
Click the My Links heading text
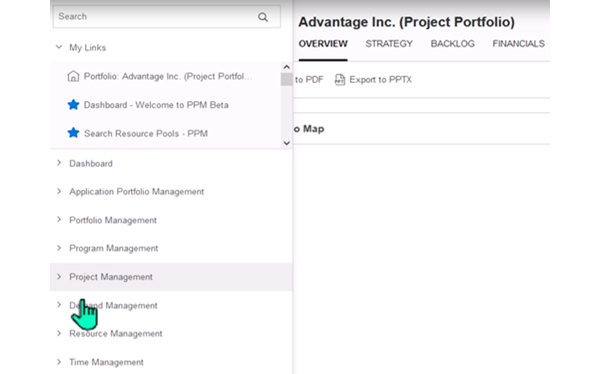click(87, 47)
